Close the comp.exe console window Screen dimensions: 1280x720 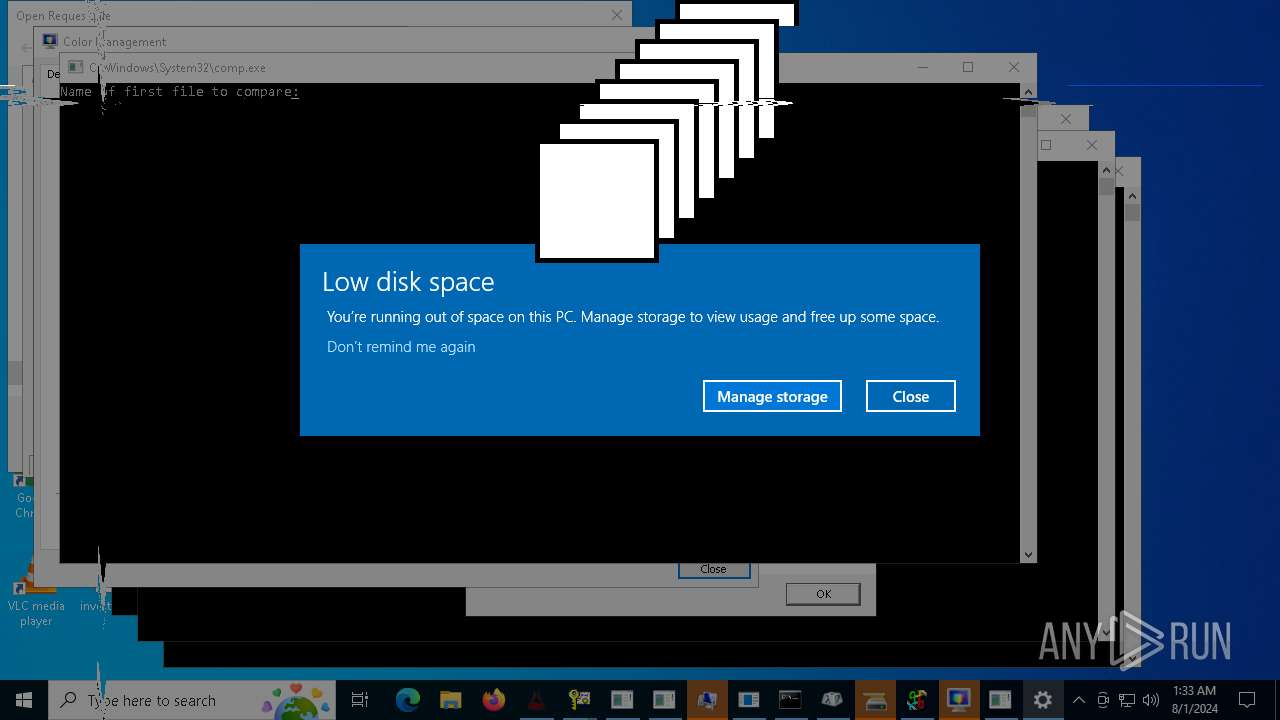1014,67
